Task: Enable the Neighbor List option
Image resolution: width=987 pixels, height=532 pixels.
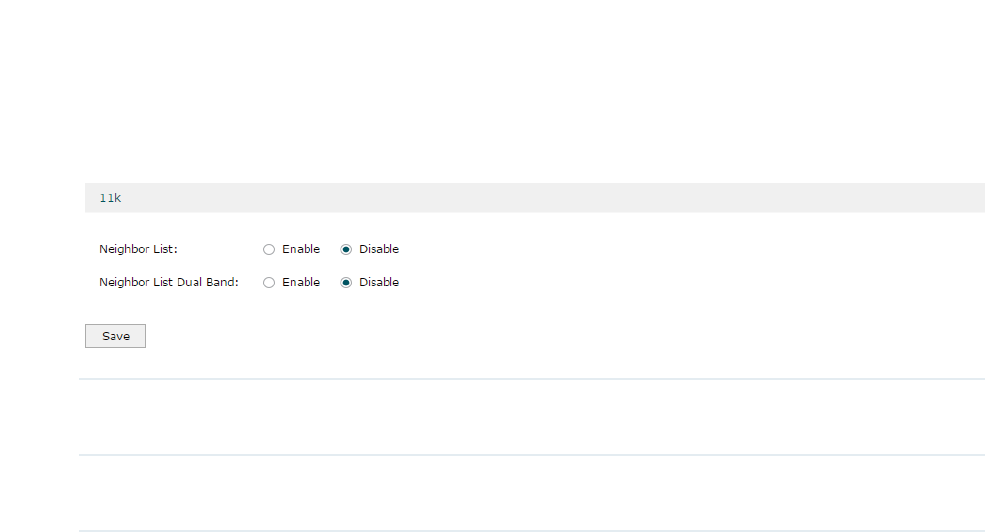Action: click(269, 249)
